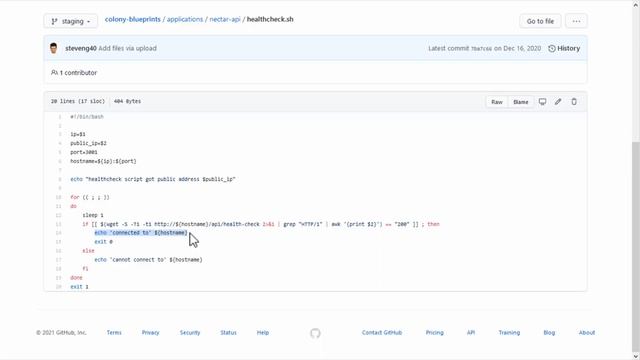
Task: Click the pencil edit file icon
Action: pyautogui.click(x=558, y=102)
